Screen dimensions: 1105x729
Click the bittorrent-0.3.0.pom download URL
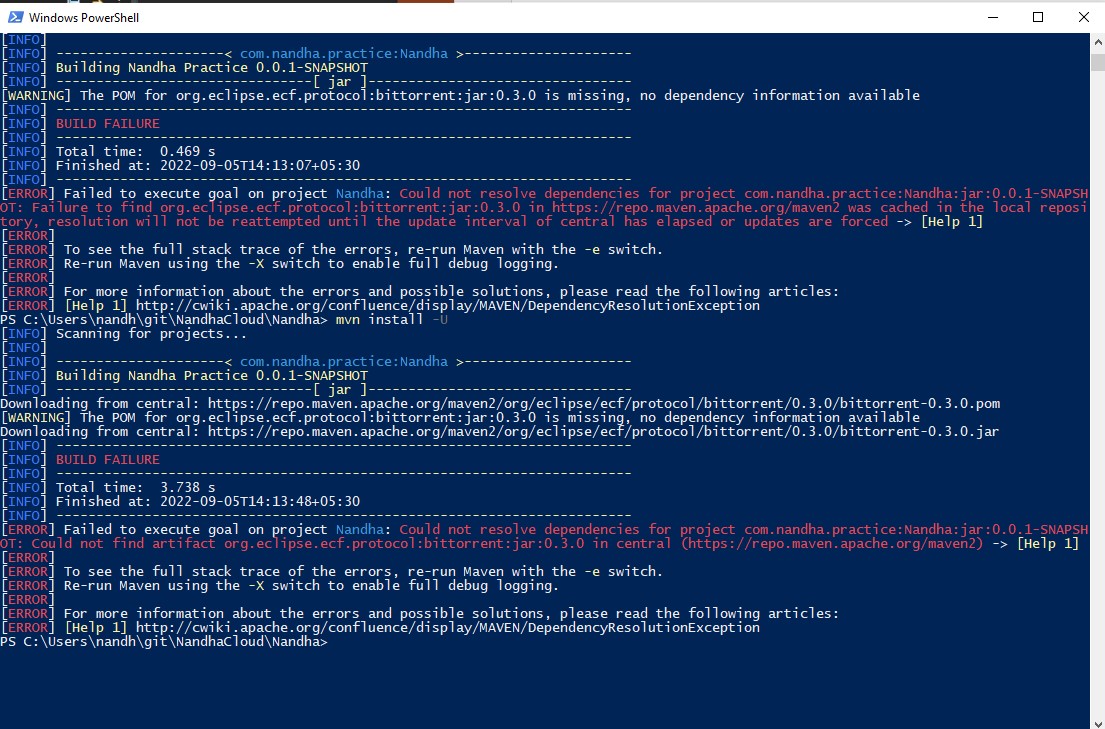point(604,404)
